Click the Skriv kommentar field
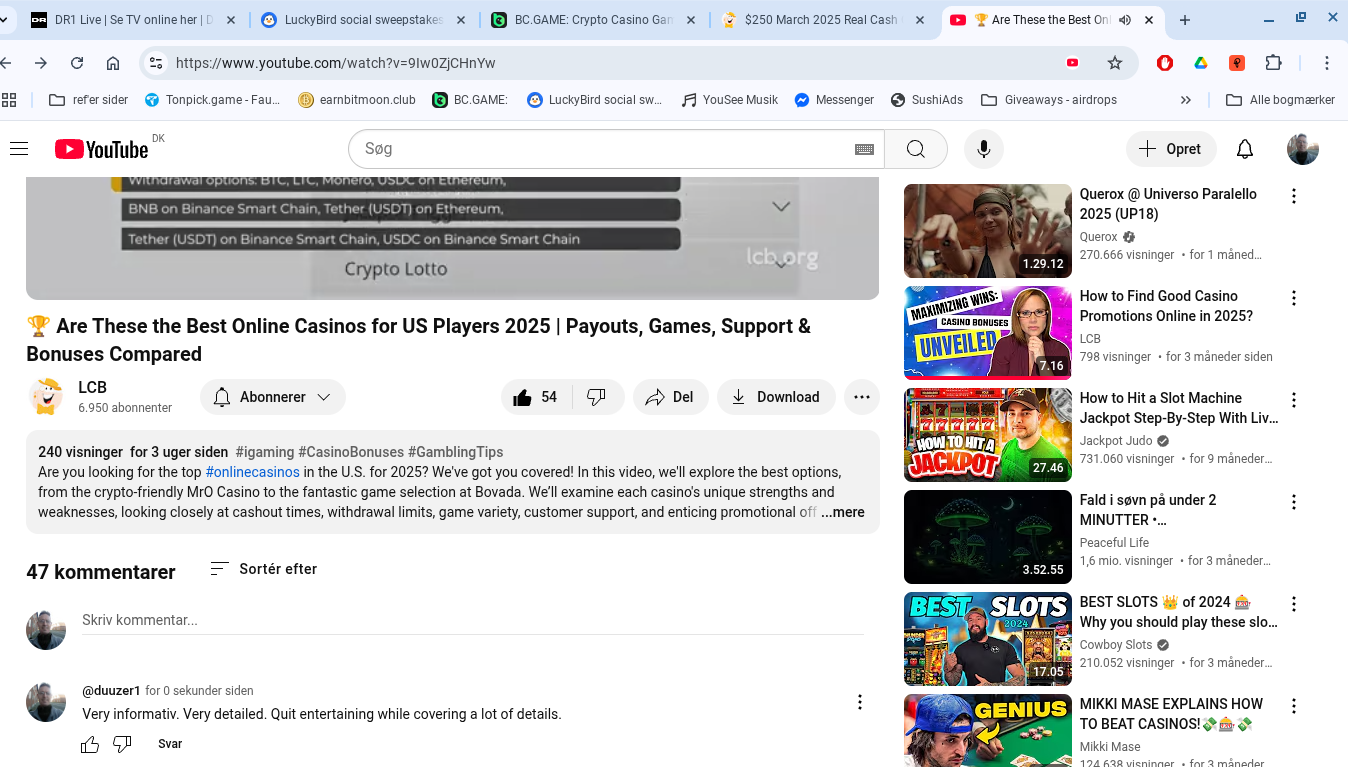This screenshot has width=1348, height=767. (472, 620)
